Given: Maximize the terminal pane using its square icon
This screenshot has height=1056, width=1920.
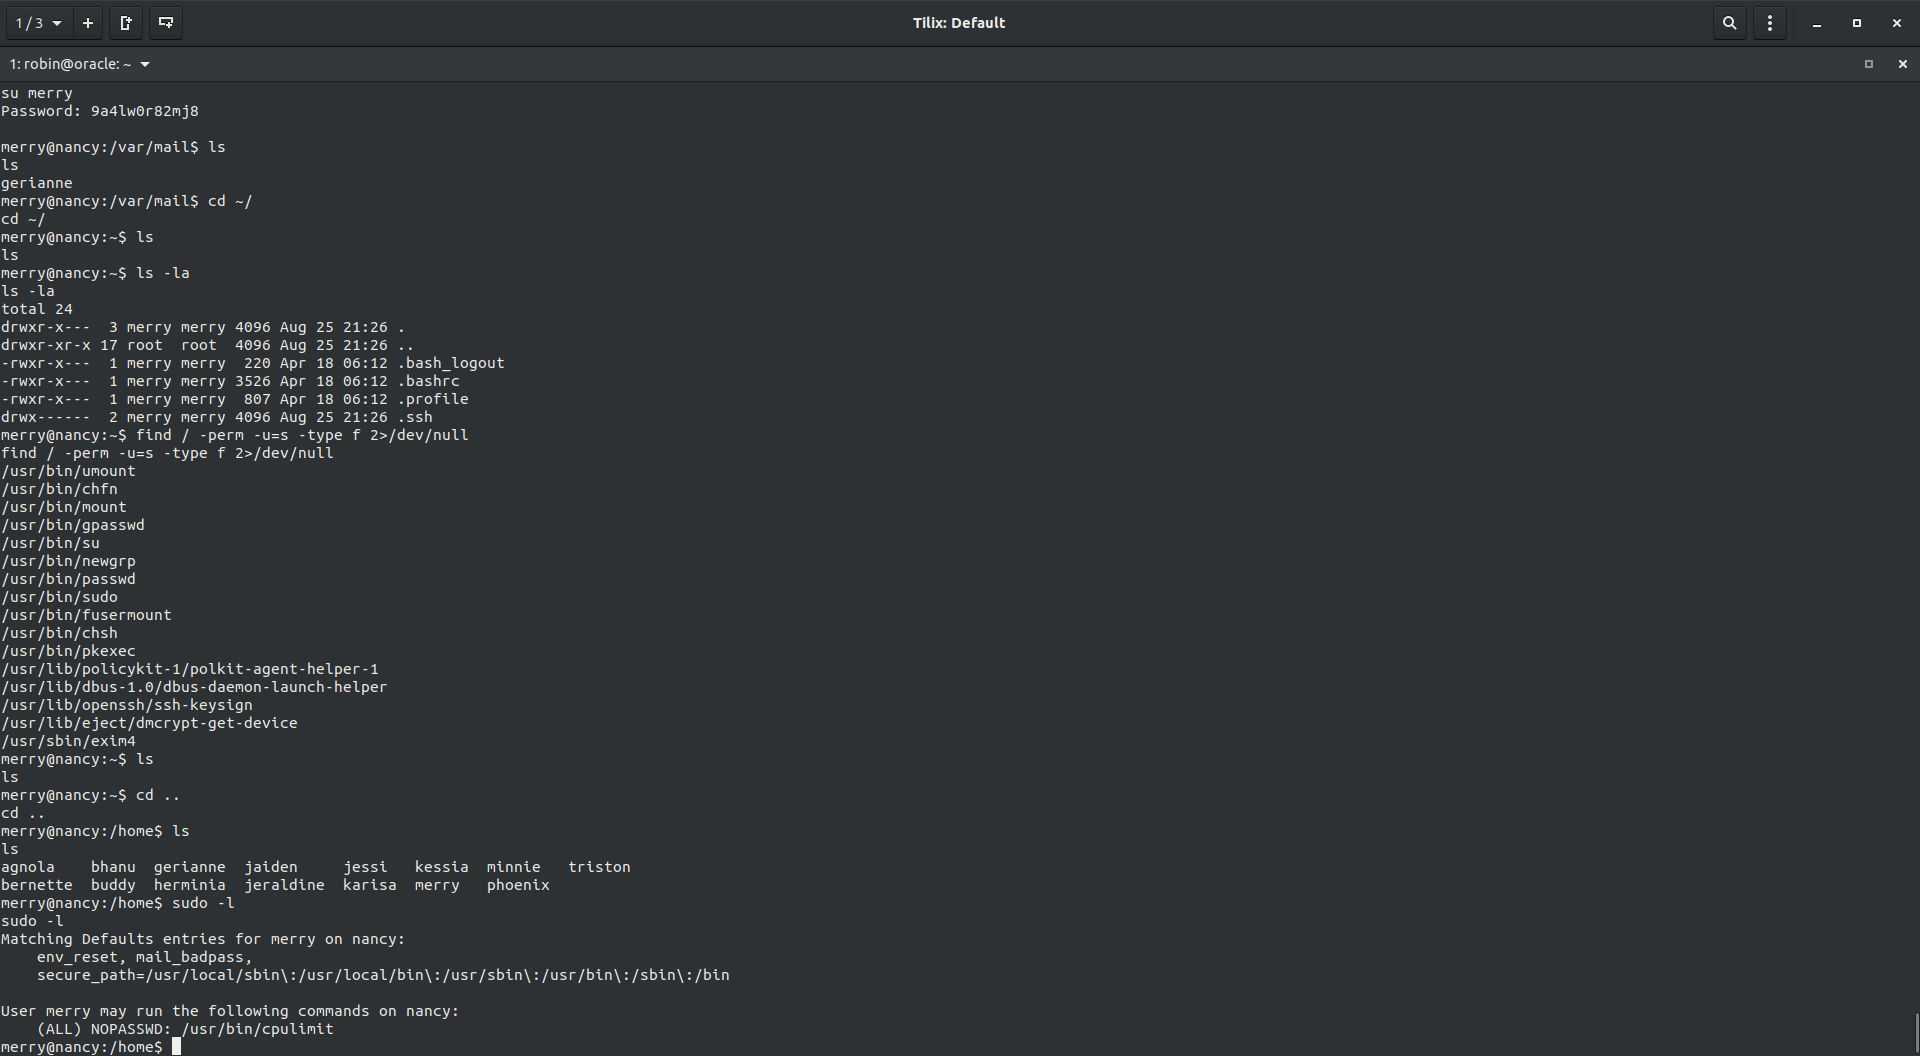Looking at the screenshot, I should tap(1868, 64).
